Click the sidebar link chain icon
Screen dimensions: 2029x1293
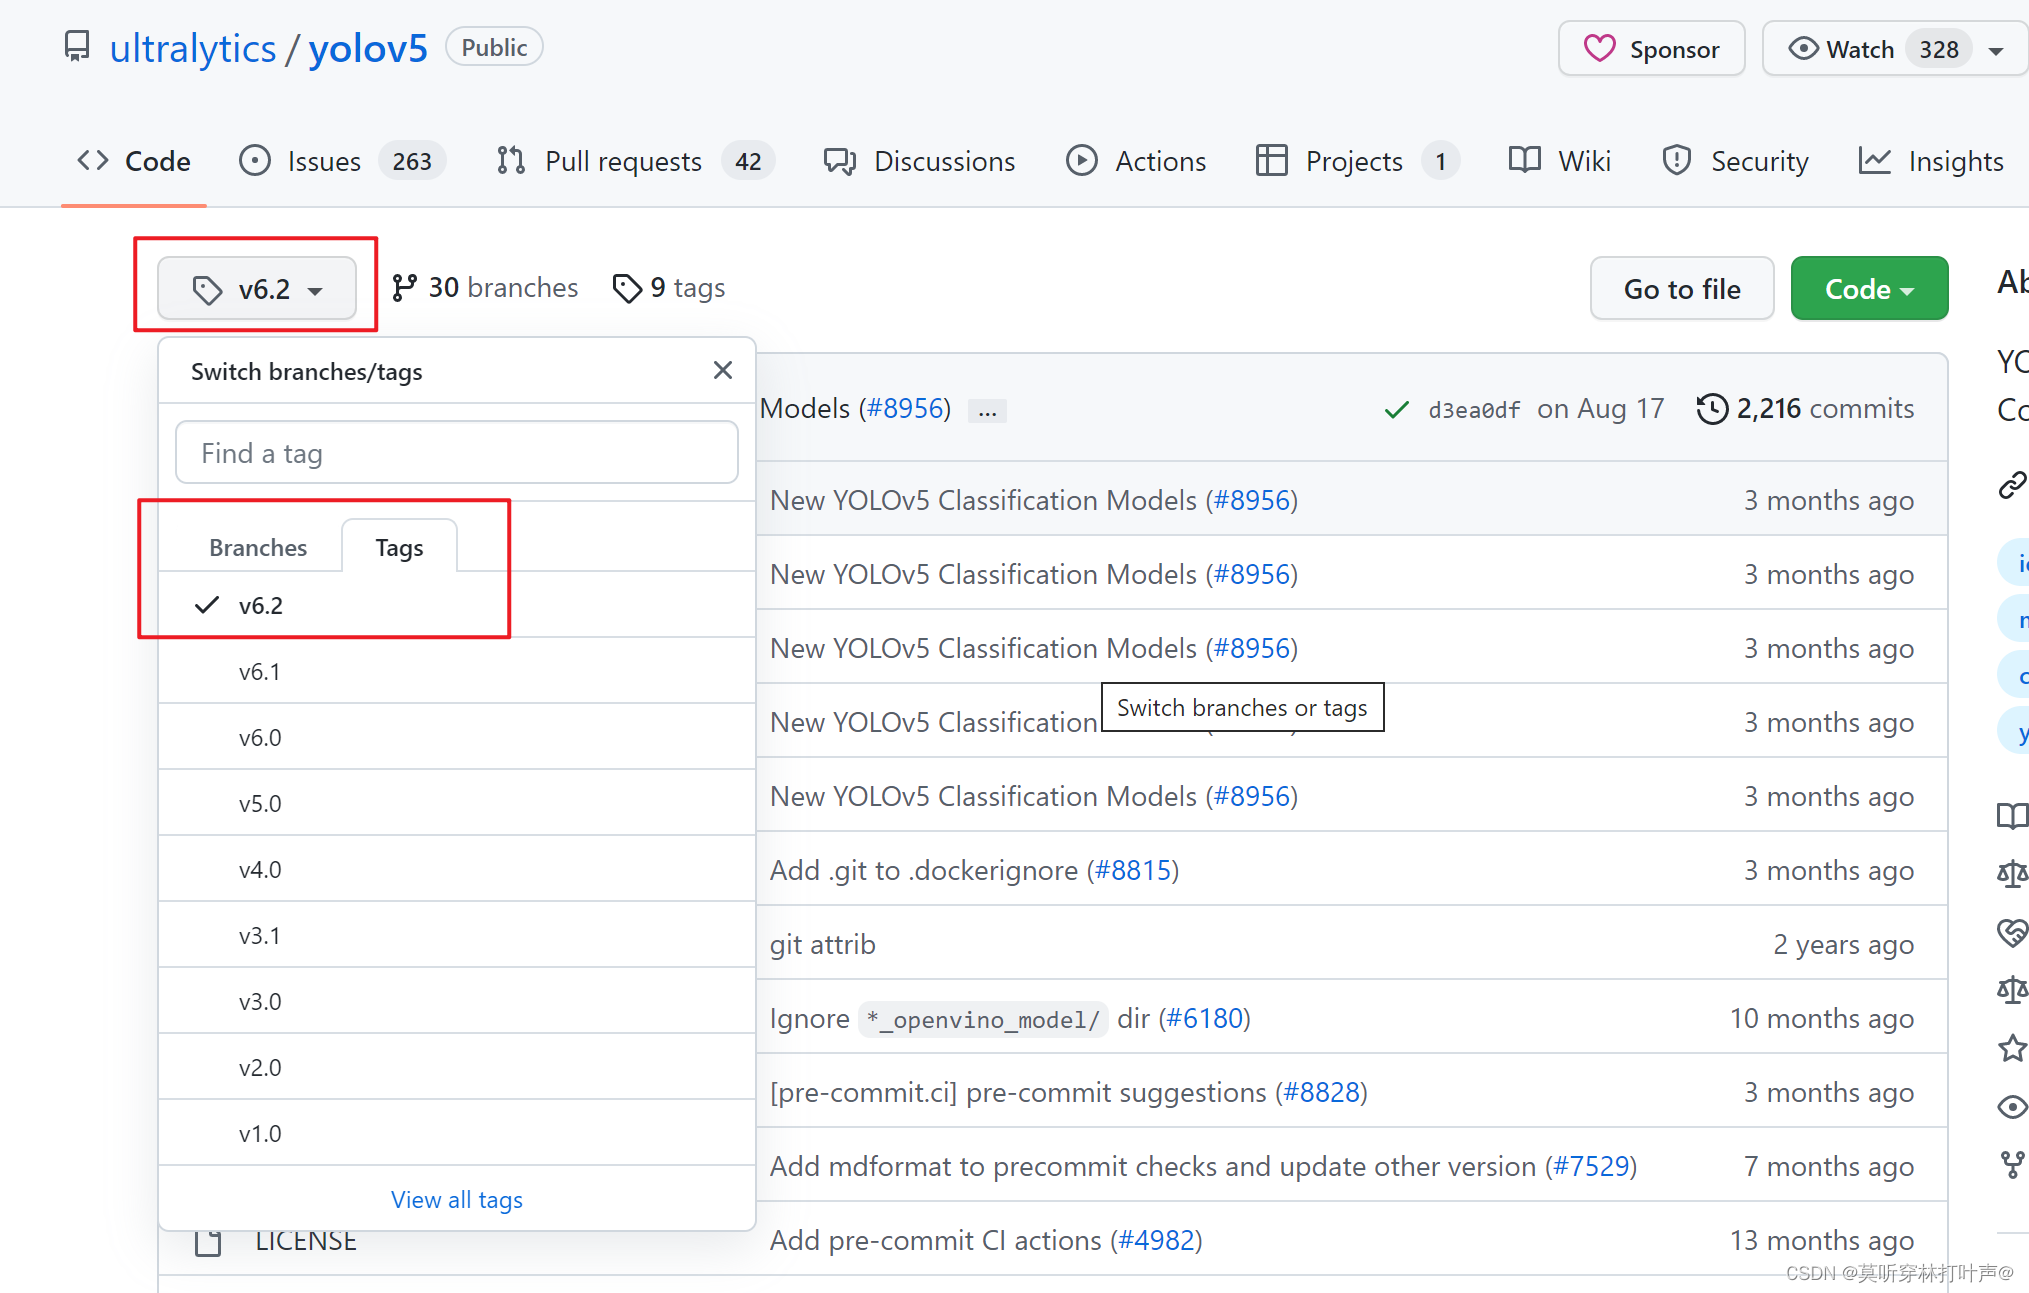click(2012, 485)
